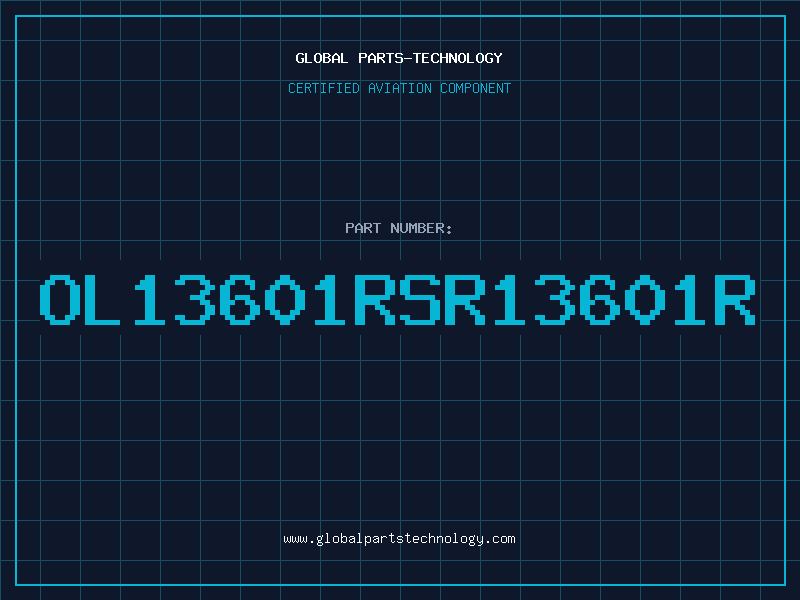
Task: Click the PART NUMBER: label
Action: pos(399,228)
